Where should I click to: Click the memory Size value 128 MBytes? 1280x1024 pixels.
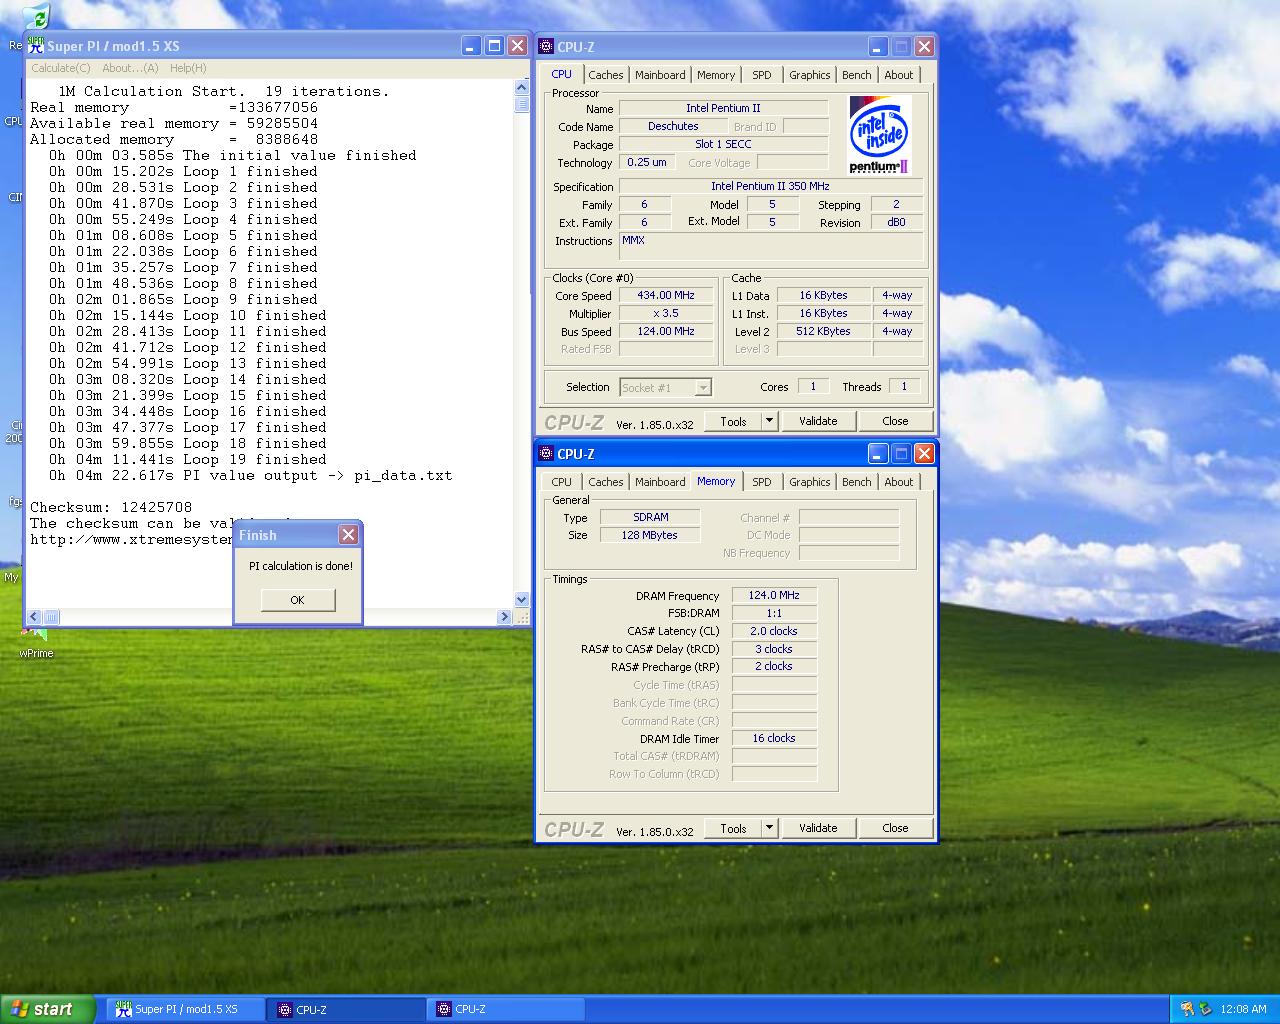650,535
